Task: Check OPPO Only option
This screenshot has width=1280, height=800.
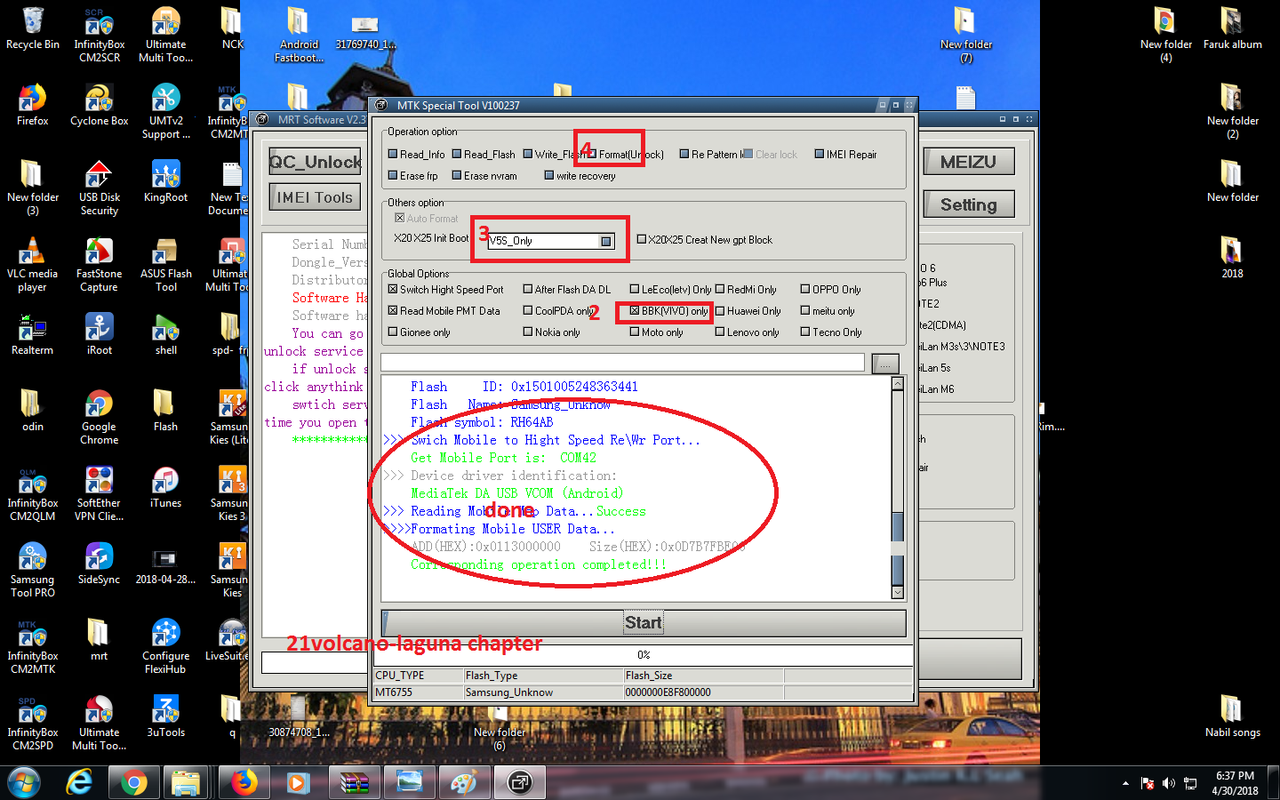Action: (x=806, y=290)
